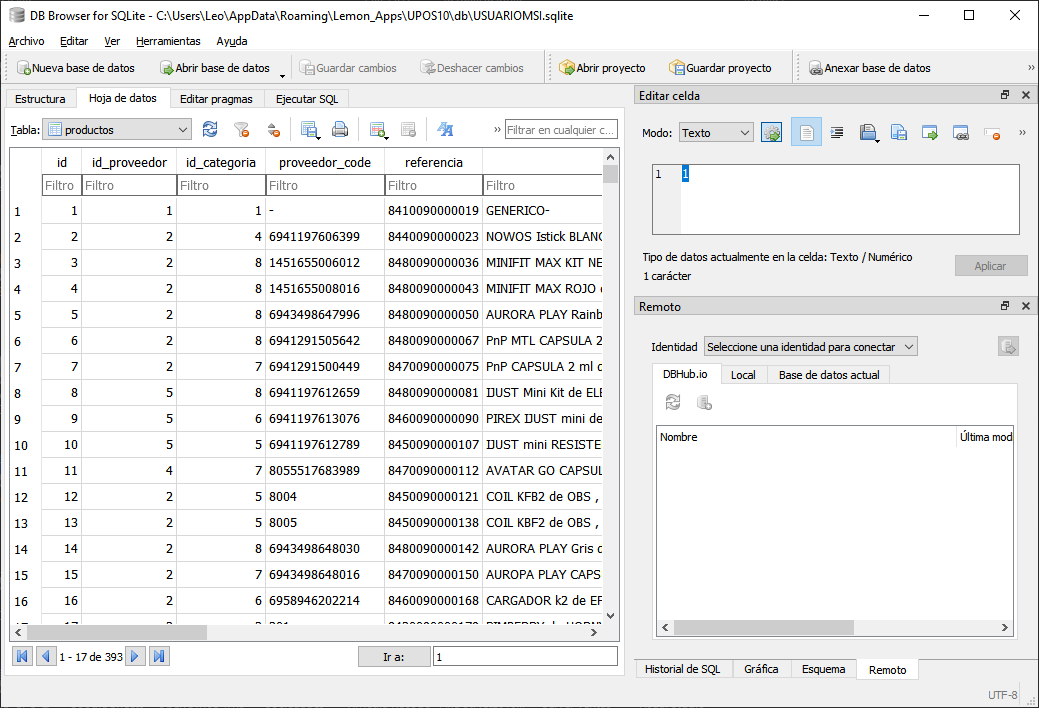Toggle automatic cell updates gear icon
1039x708 pixels.
[770, 131]
